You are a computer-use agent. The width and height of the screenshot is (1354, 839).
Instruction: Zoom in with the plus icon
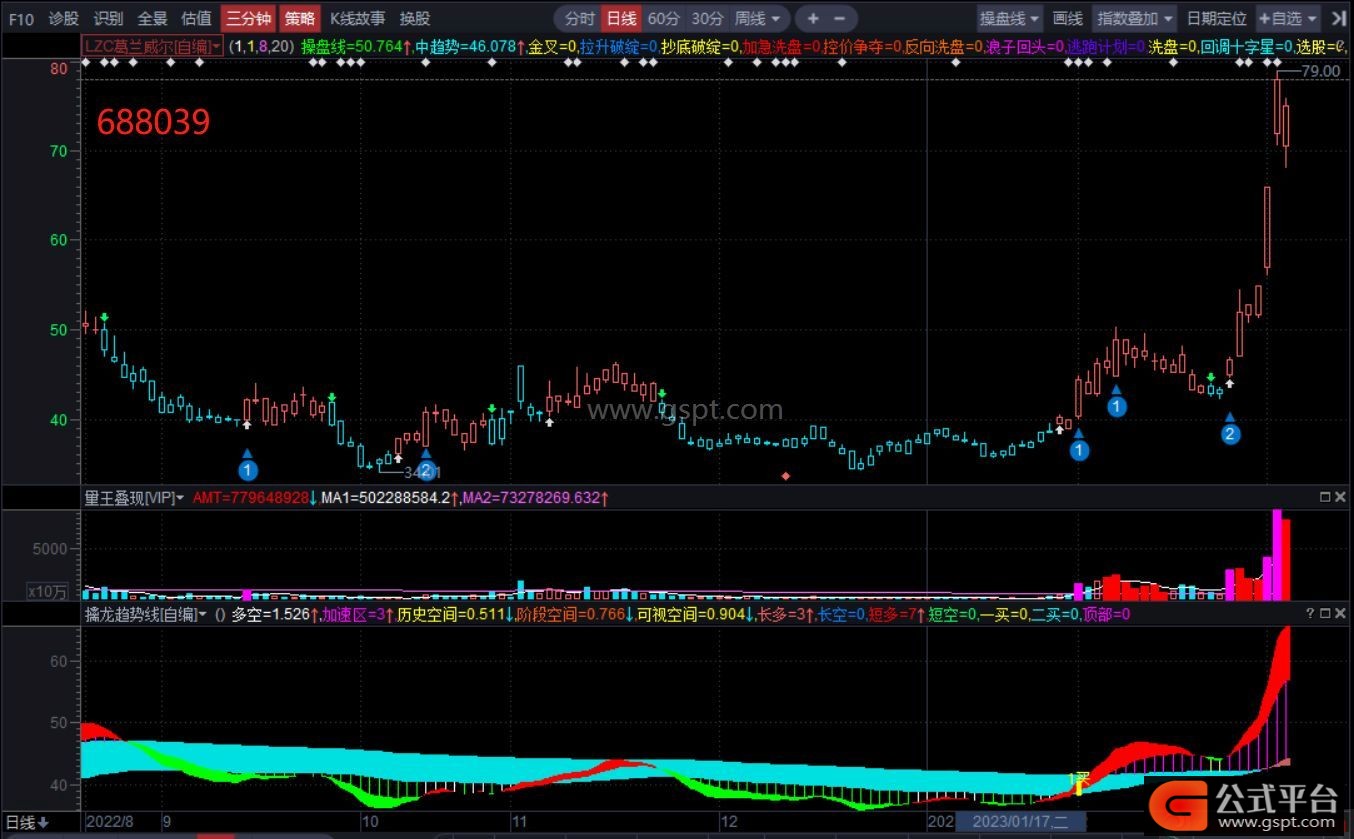pos(813,18)
